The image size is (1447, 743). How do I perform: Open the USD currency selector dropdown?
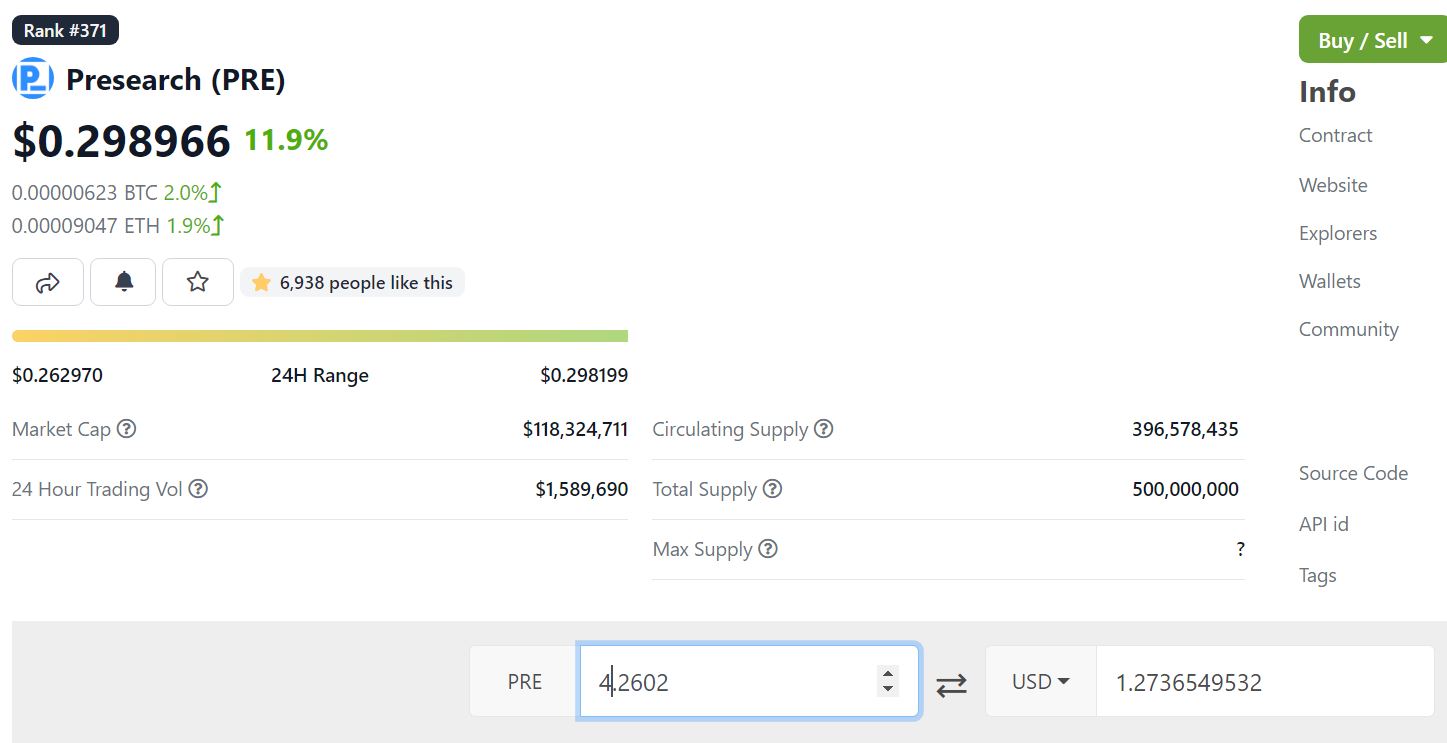click(1041, 681)
